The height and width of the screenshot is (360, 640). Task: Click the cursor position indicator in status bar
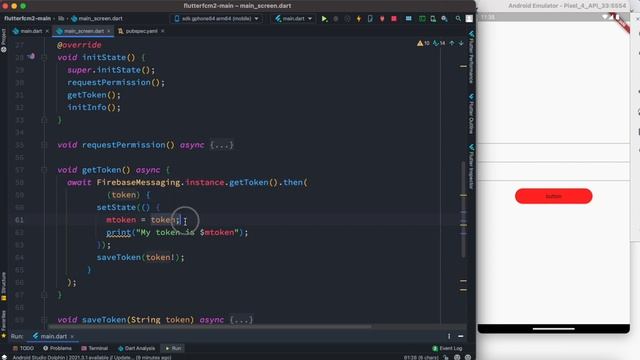[421, 357]
